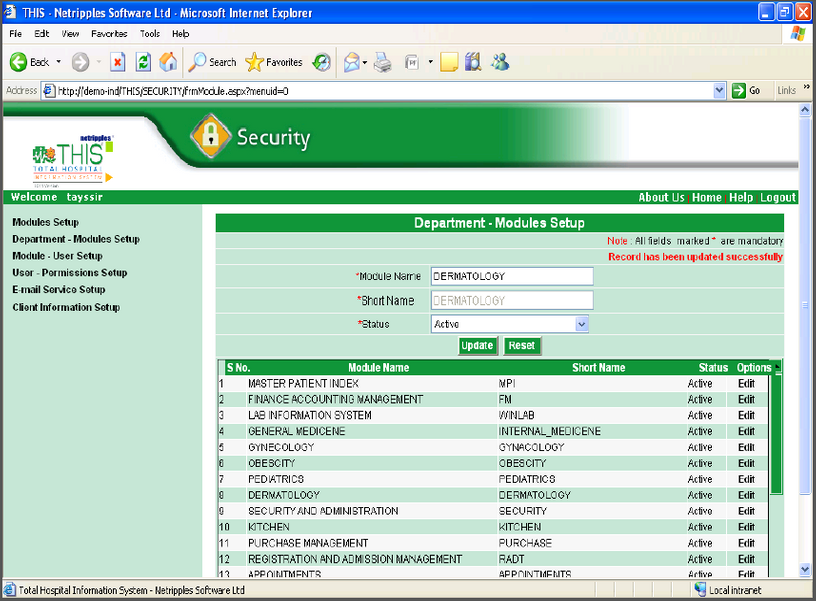Click the Logout link
Screen dimensions: 816x601
(x=777, y=198)
